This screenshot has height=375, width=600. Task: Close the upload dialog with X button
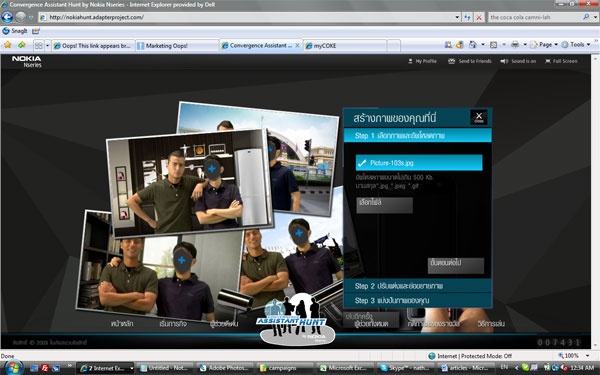click(479, 117)
